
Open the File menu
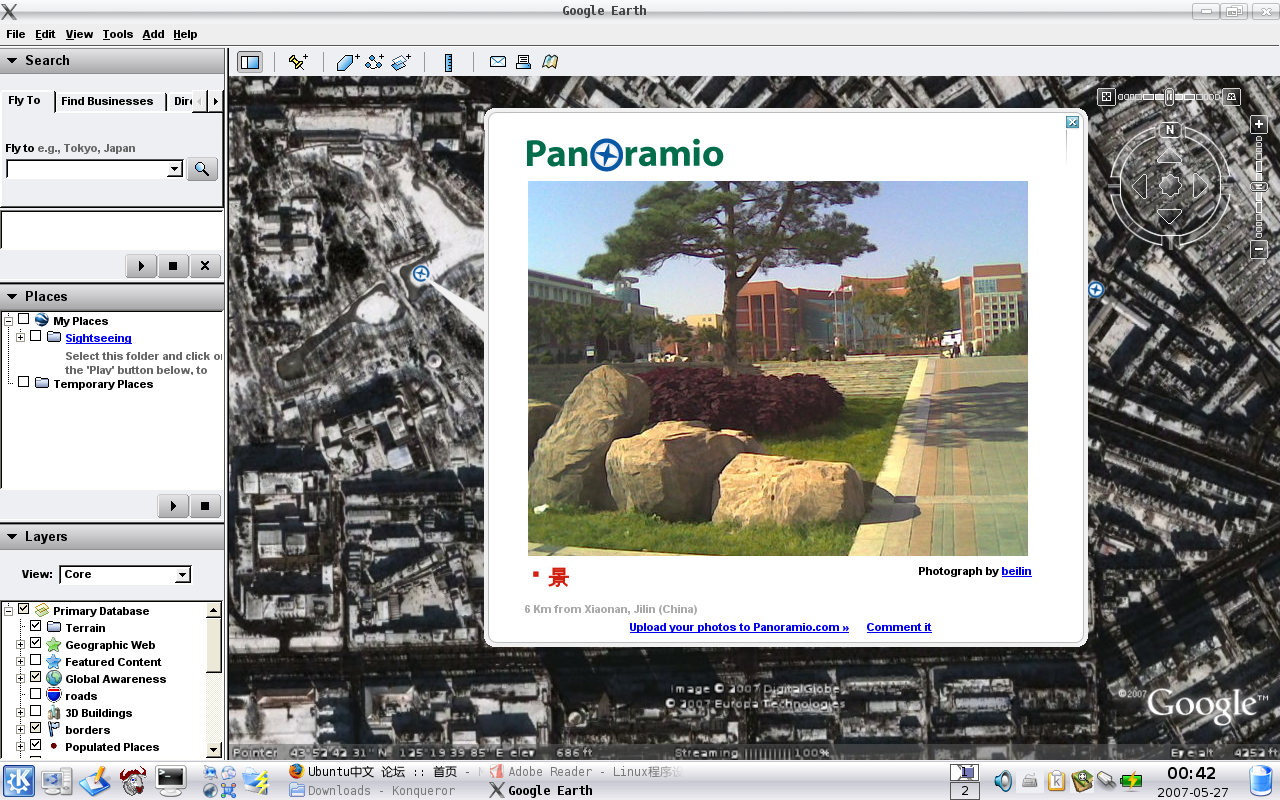point(15,34)
